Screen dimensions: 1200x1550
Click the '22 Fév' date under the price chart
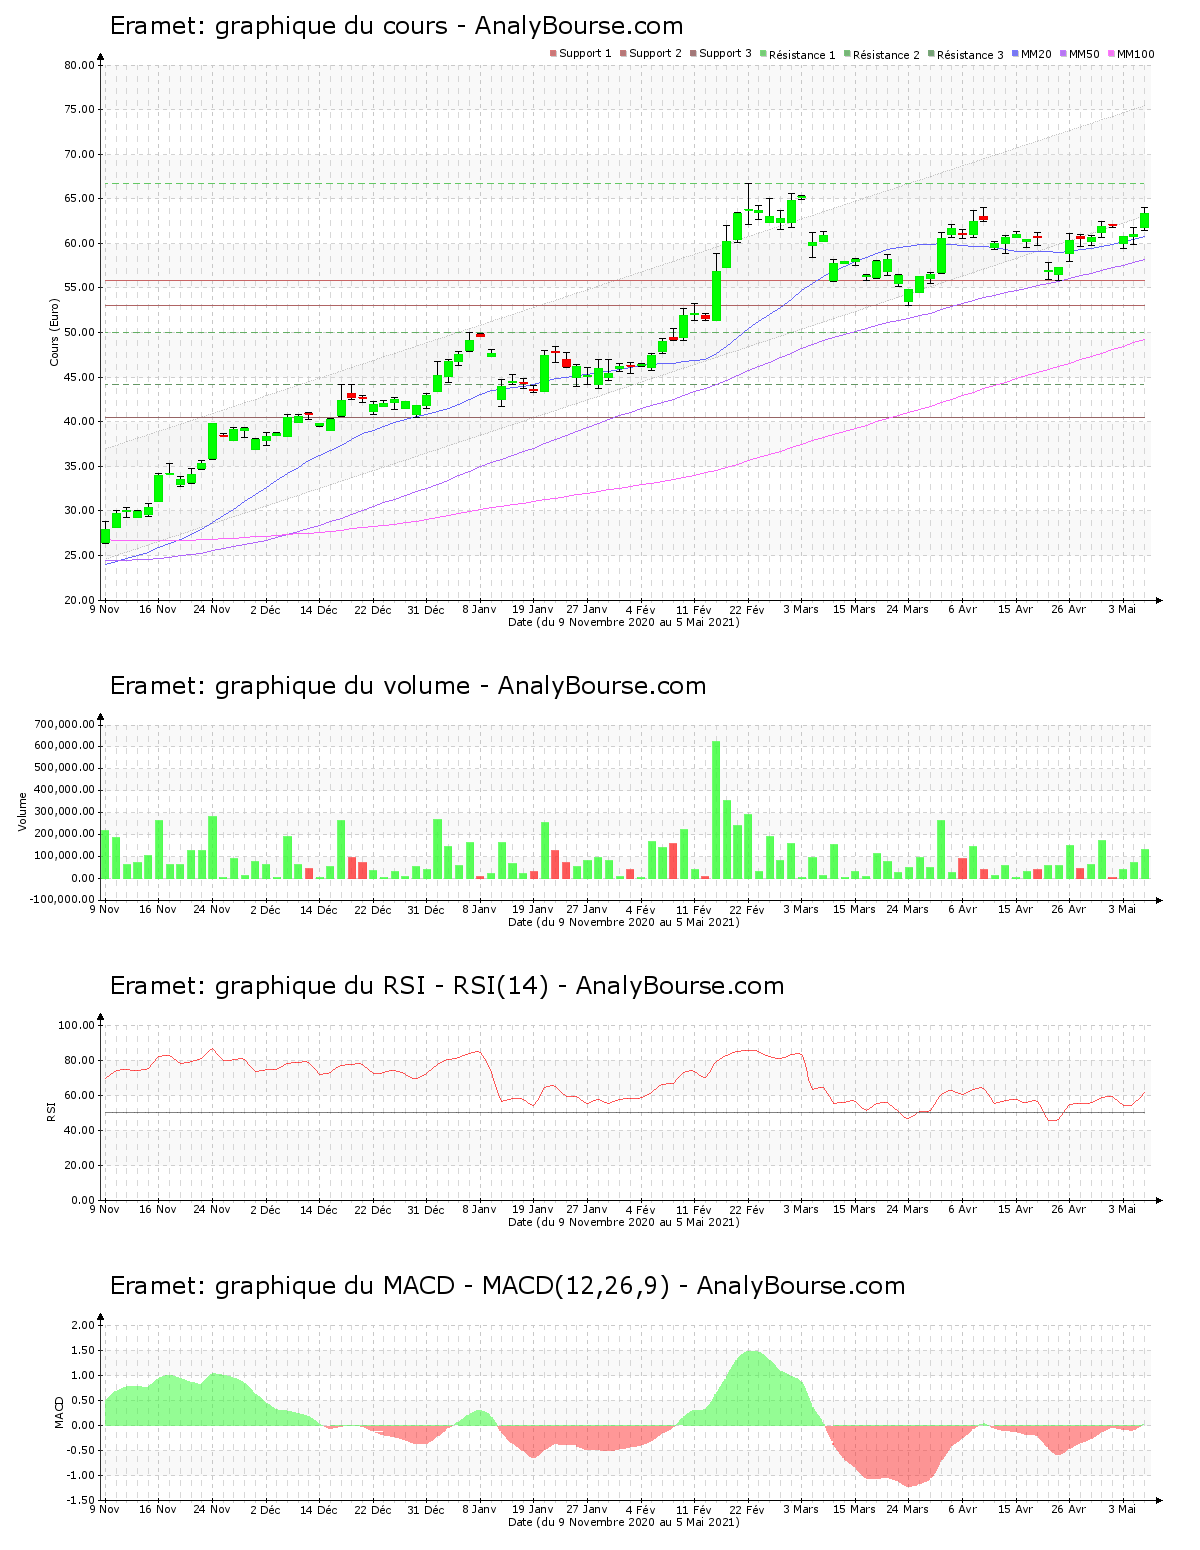coord(747,609)
